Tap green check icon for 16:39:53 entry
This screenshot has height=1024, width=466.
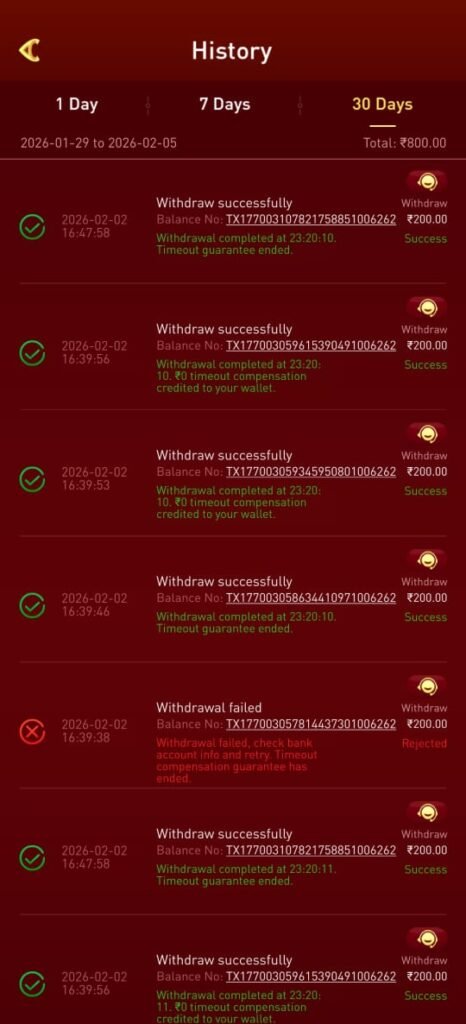point(32,479)
